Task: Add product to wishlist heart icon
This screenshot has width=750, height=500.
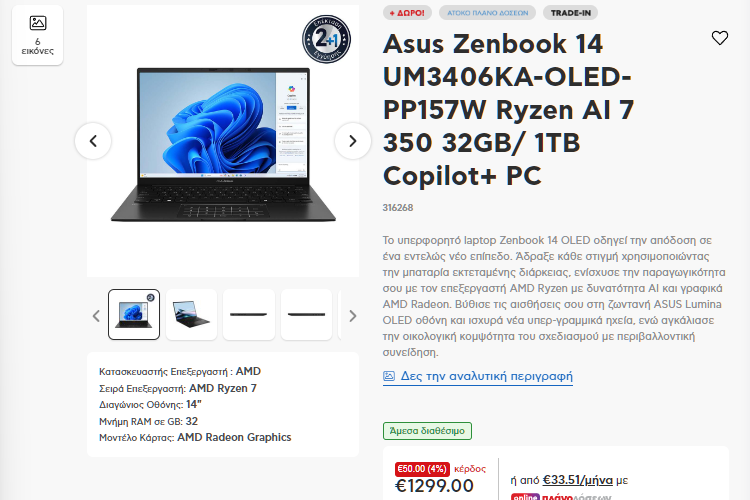Action: pyautogui.click(x=719, y=38)
